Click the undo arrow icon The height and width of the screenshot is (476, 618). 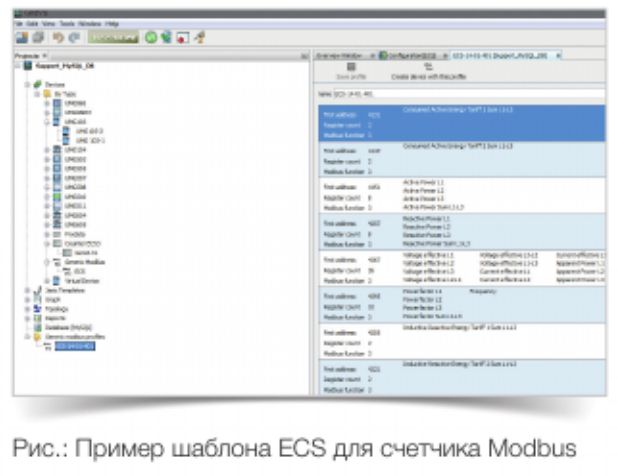pyautogui.click(x=57, y=37)
